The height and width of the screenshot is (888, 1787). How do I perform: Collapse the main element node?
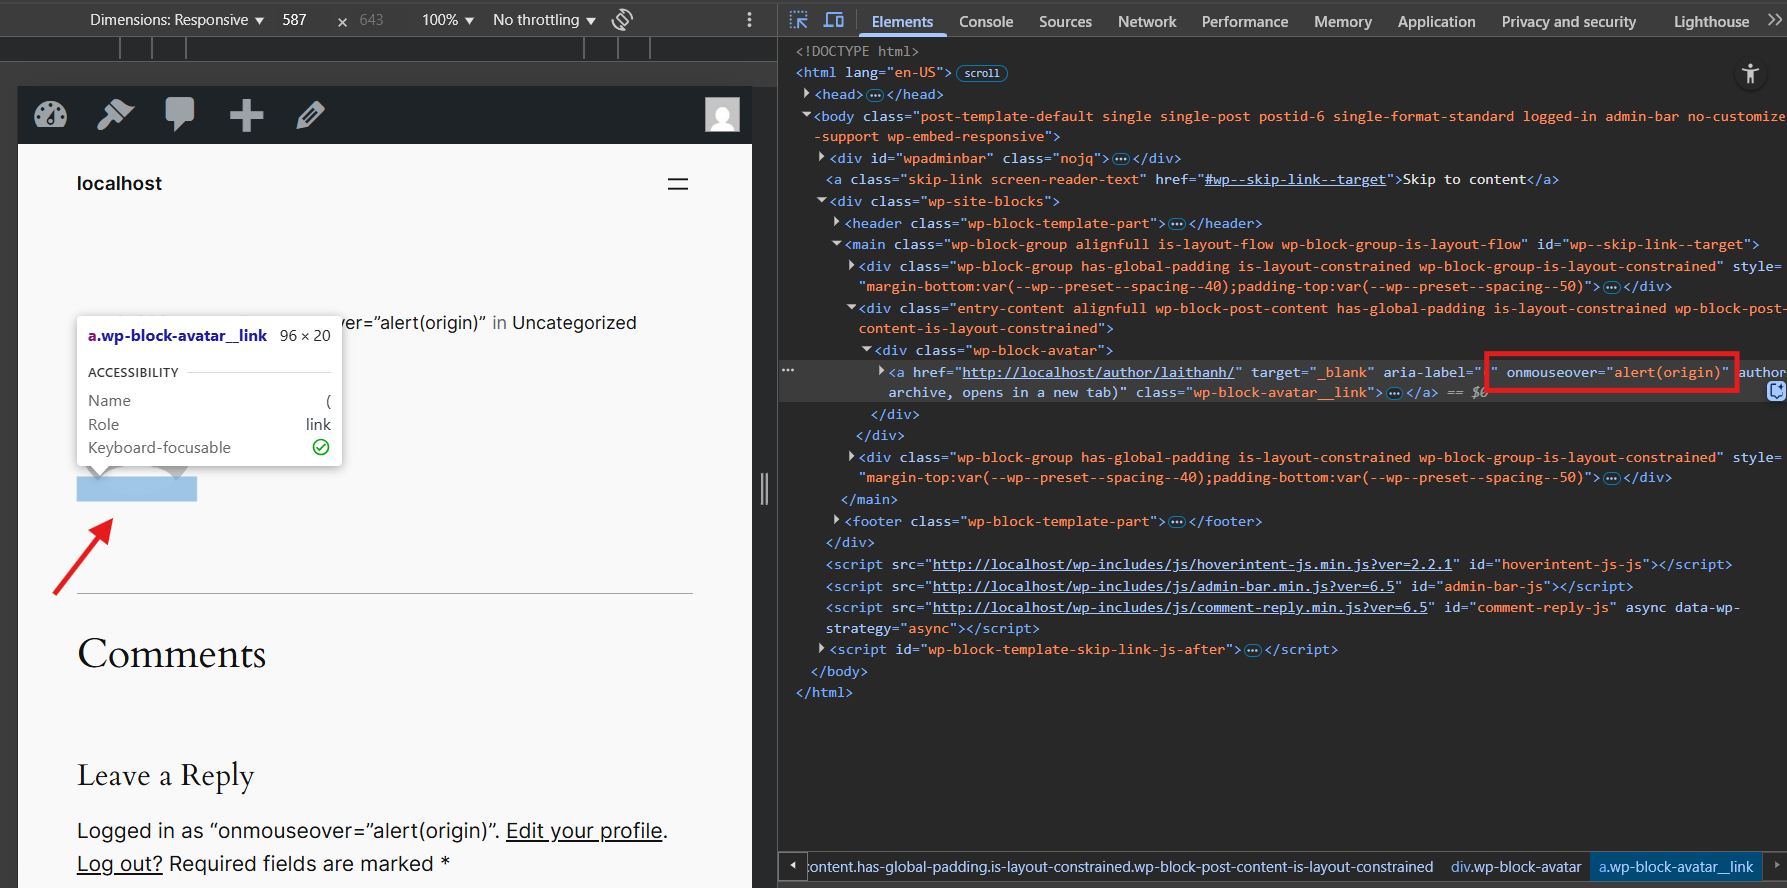pyautogui.click(x=836, y=244)
